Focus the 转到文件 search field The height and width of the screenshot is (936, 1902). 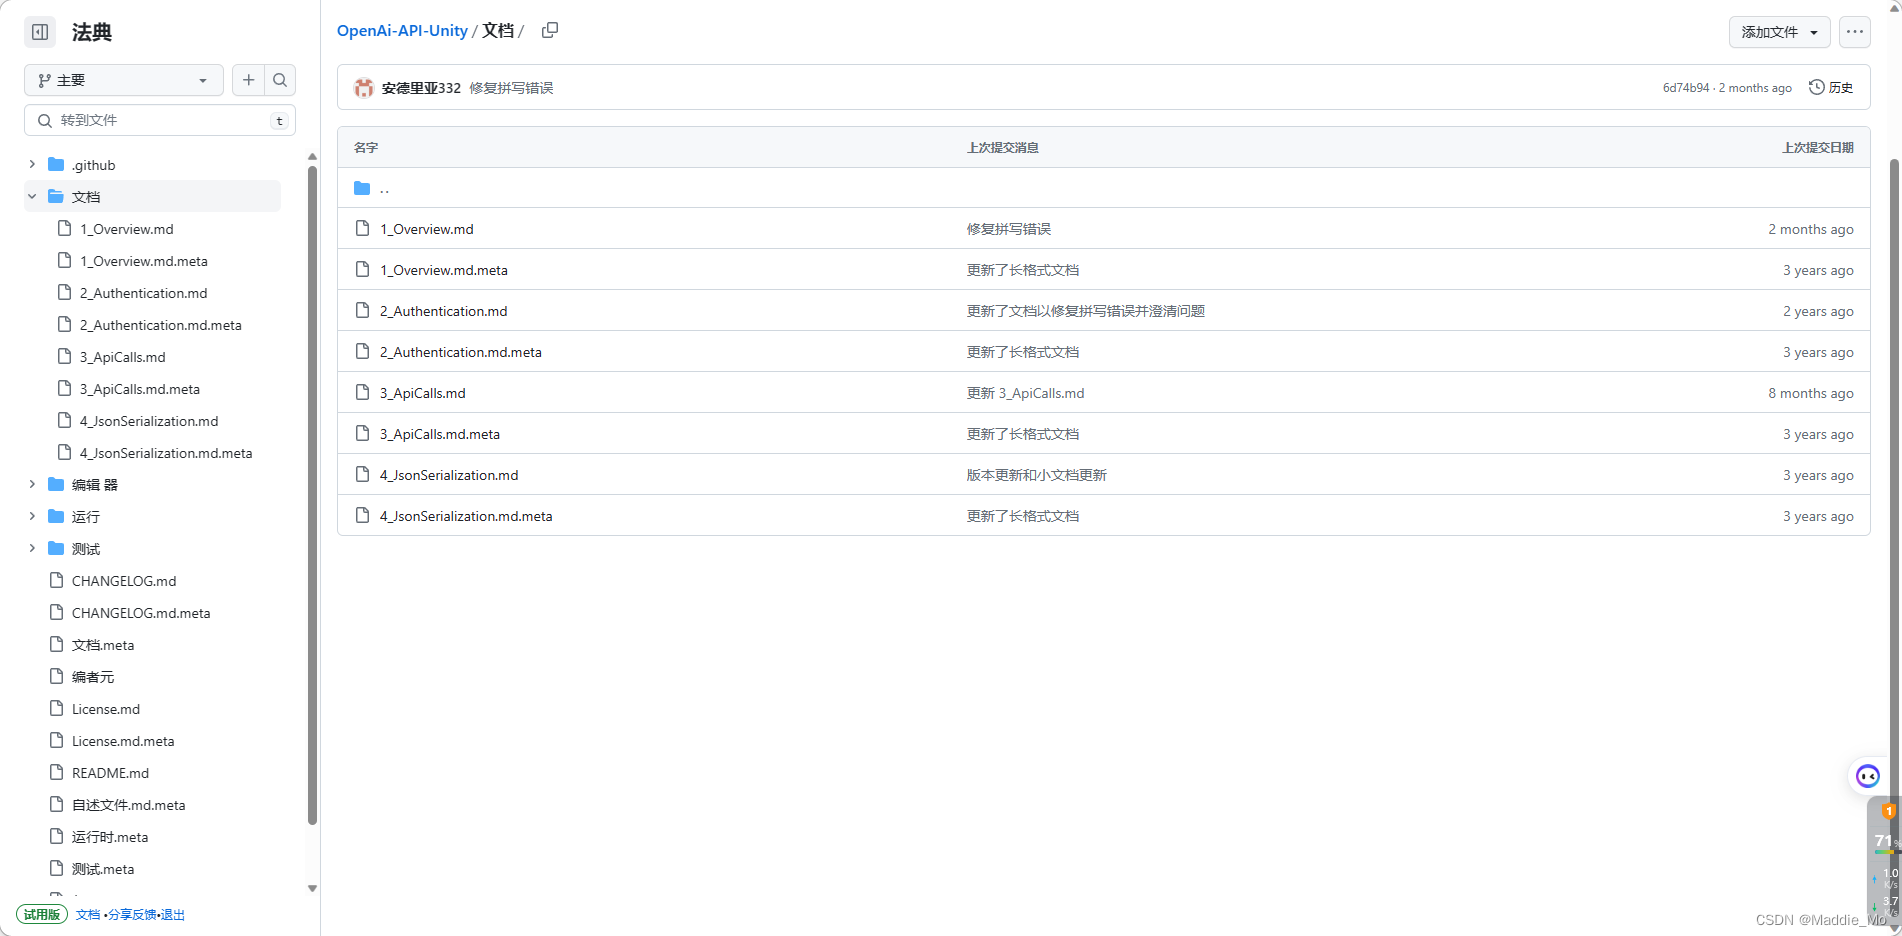pos(160,120)
